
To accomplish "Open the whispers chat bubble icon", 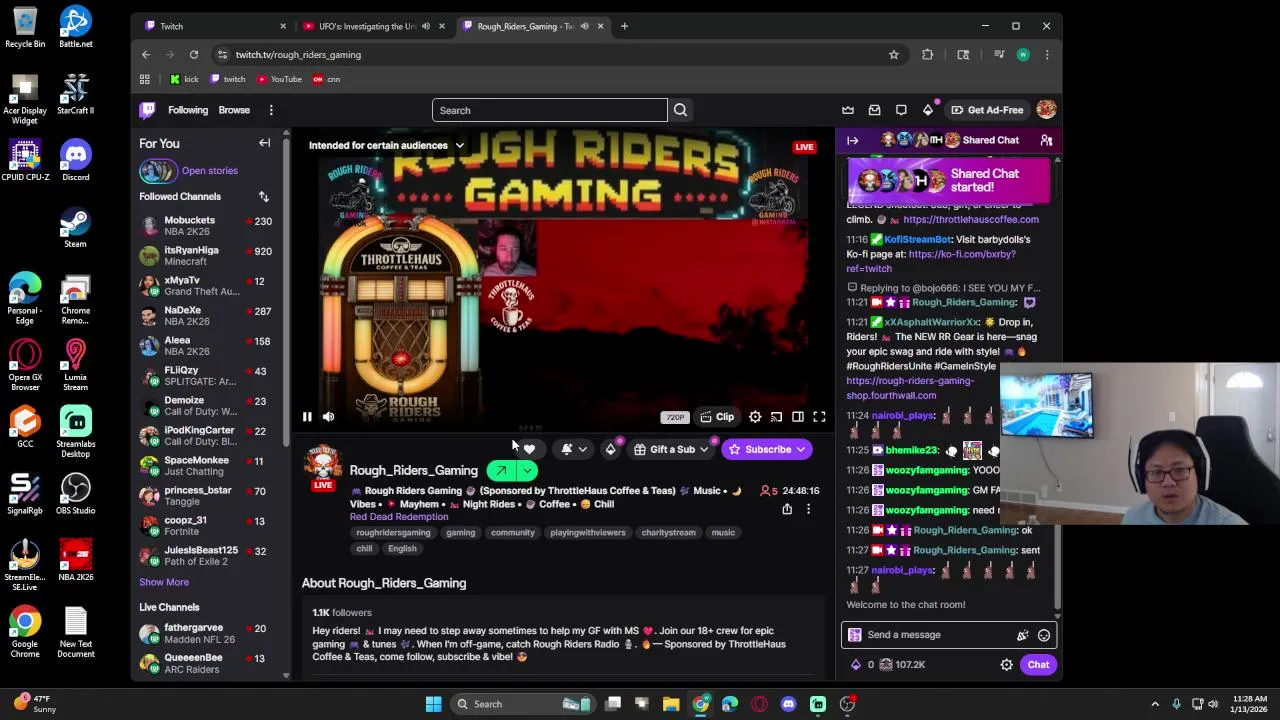I will pos(901,110).
